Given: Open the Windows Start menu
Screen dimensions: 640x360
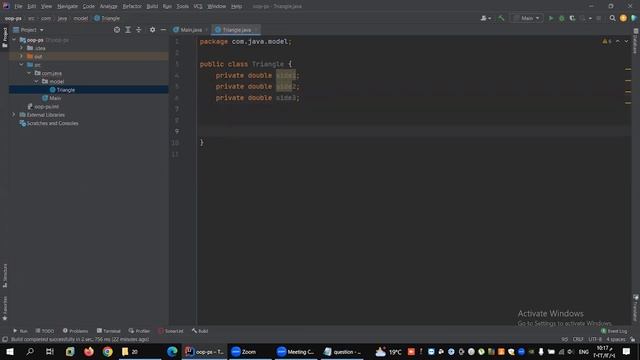Looking at the screenshot, I should (10, 351).
